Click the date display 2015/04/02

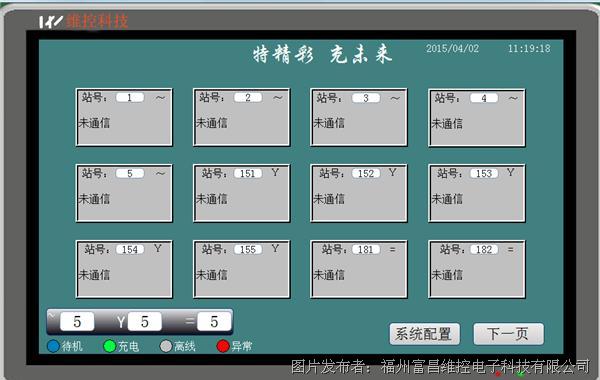pos(452,49)
